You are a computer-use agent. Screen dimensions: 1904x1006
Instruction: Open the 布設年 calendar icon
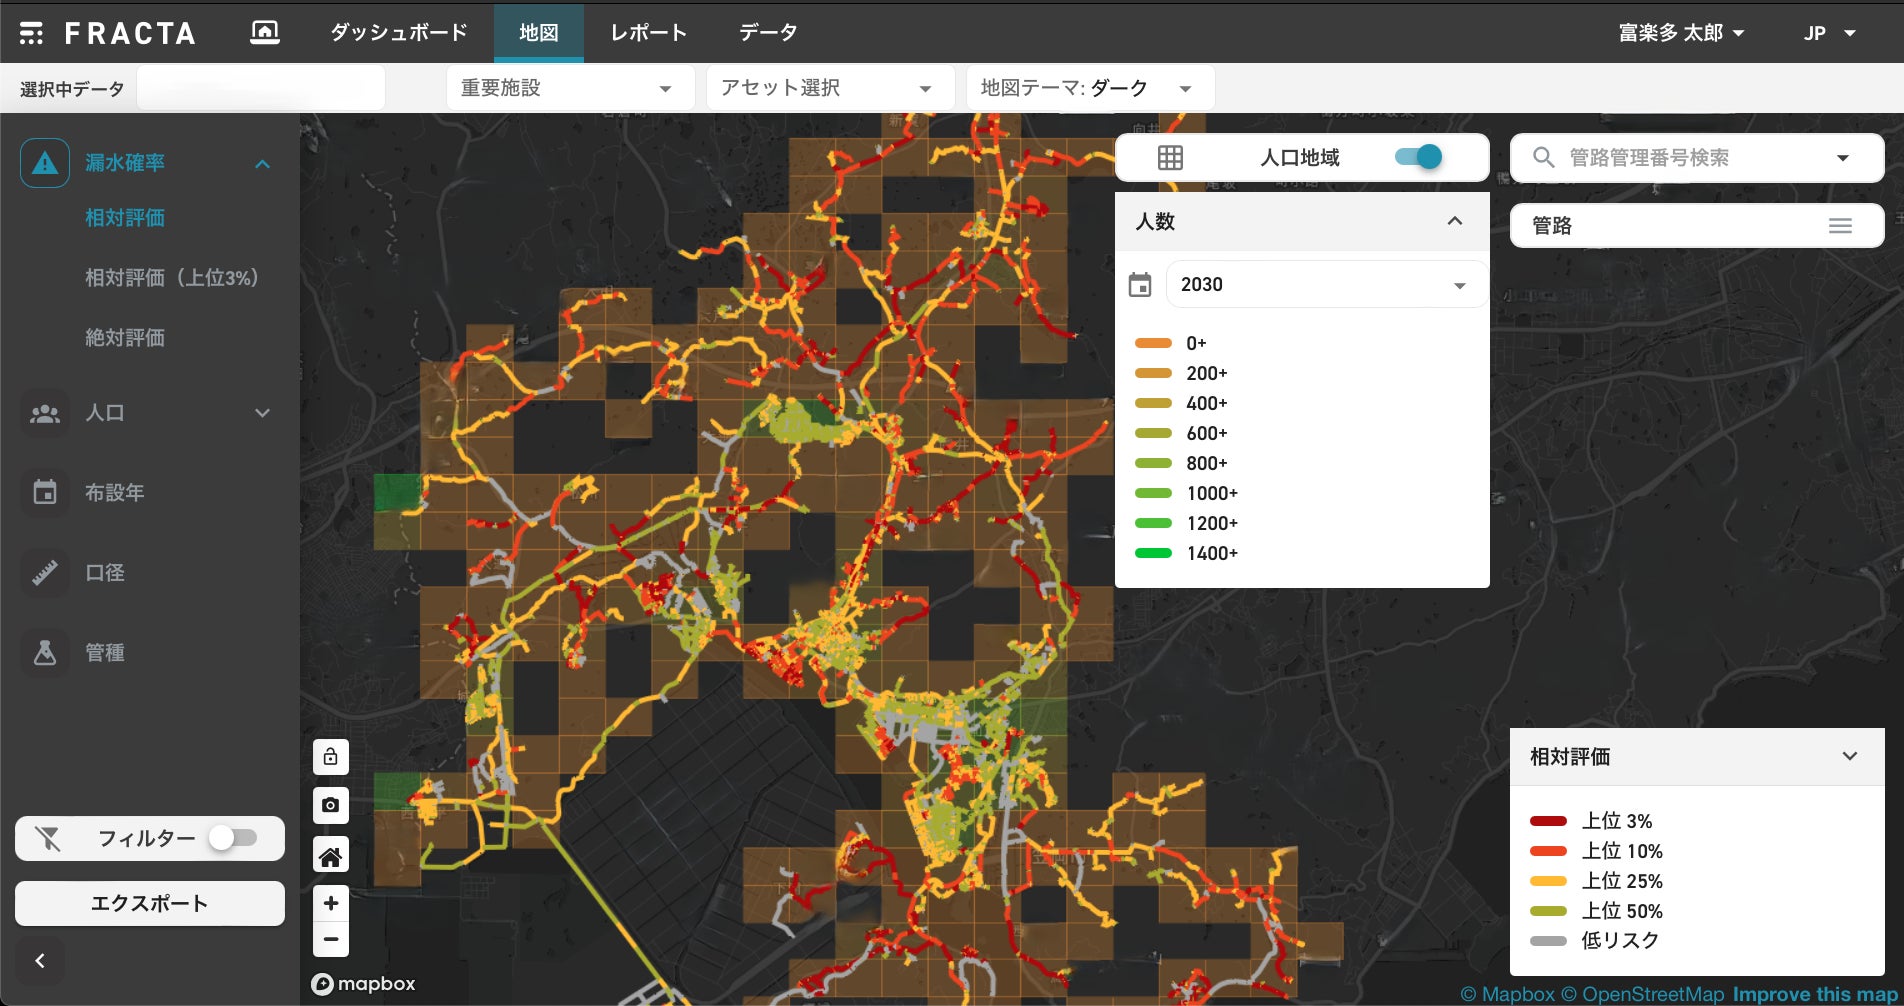tap(45, 492)
